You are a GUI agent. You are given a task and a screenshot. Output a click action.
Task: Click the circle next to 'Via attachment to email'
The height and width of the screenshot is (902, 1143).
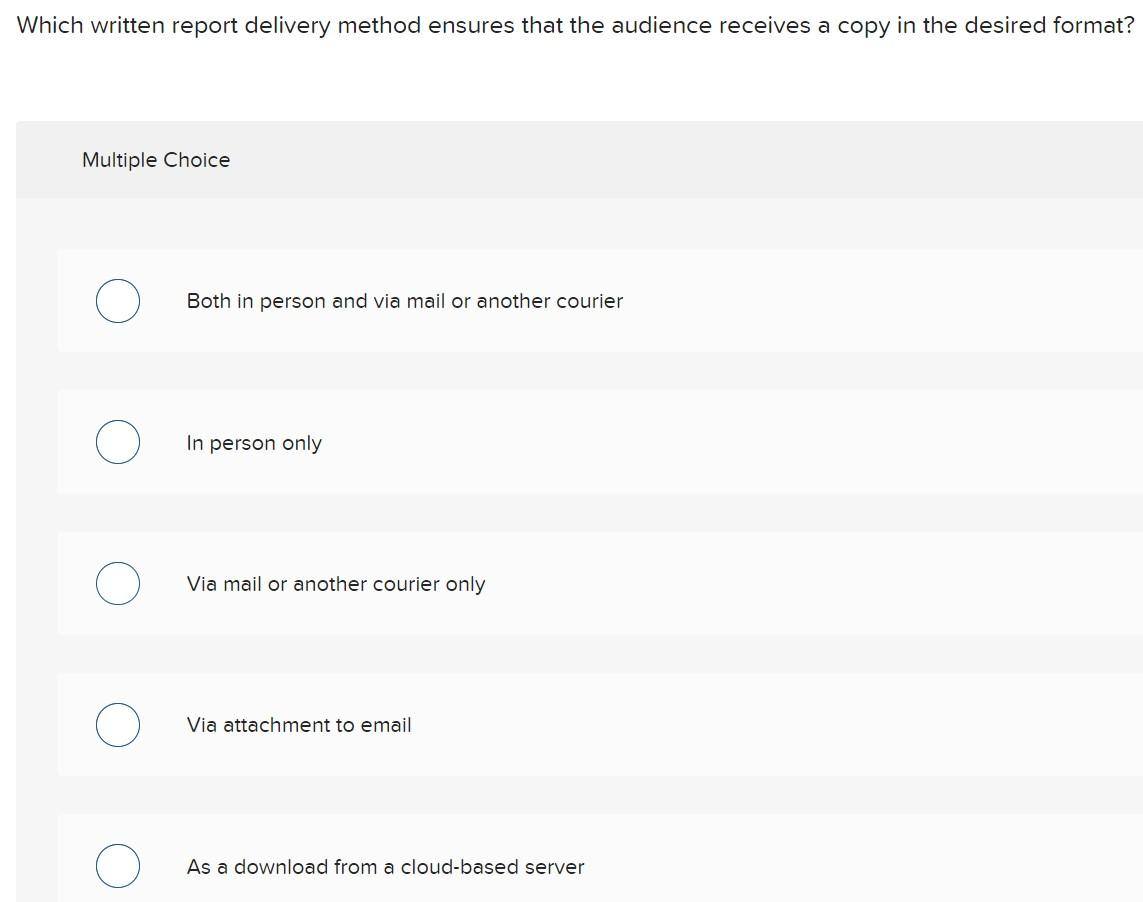point(117,725)
